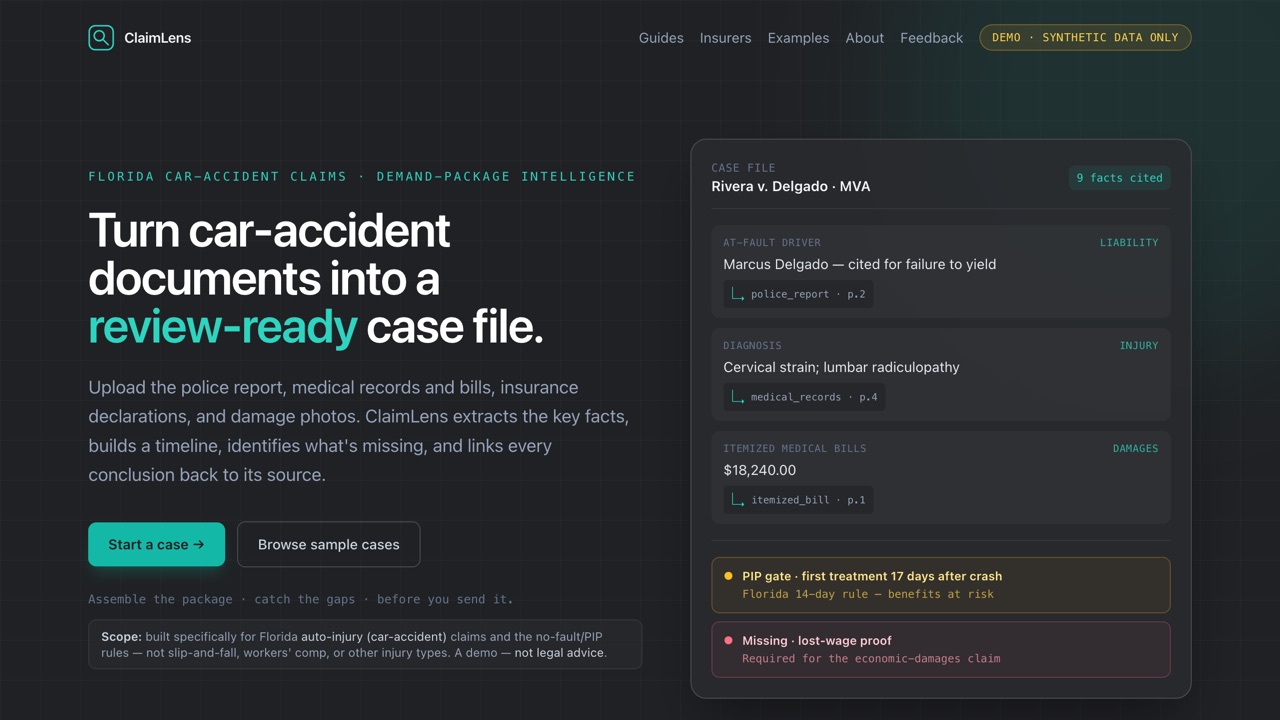Click the Missing lost-wage proof alert title
Viewport: 1280px width, 720px height.
(x=817, y=640)
